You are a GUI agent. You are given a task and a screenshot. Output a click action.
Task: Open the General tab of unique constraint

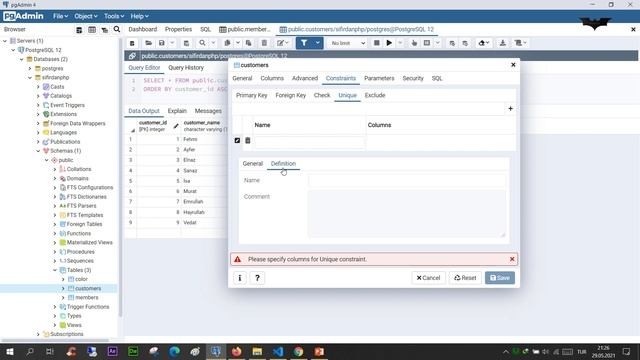[x=252, y=163]
